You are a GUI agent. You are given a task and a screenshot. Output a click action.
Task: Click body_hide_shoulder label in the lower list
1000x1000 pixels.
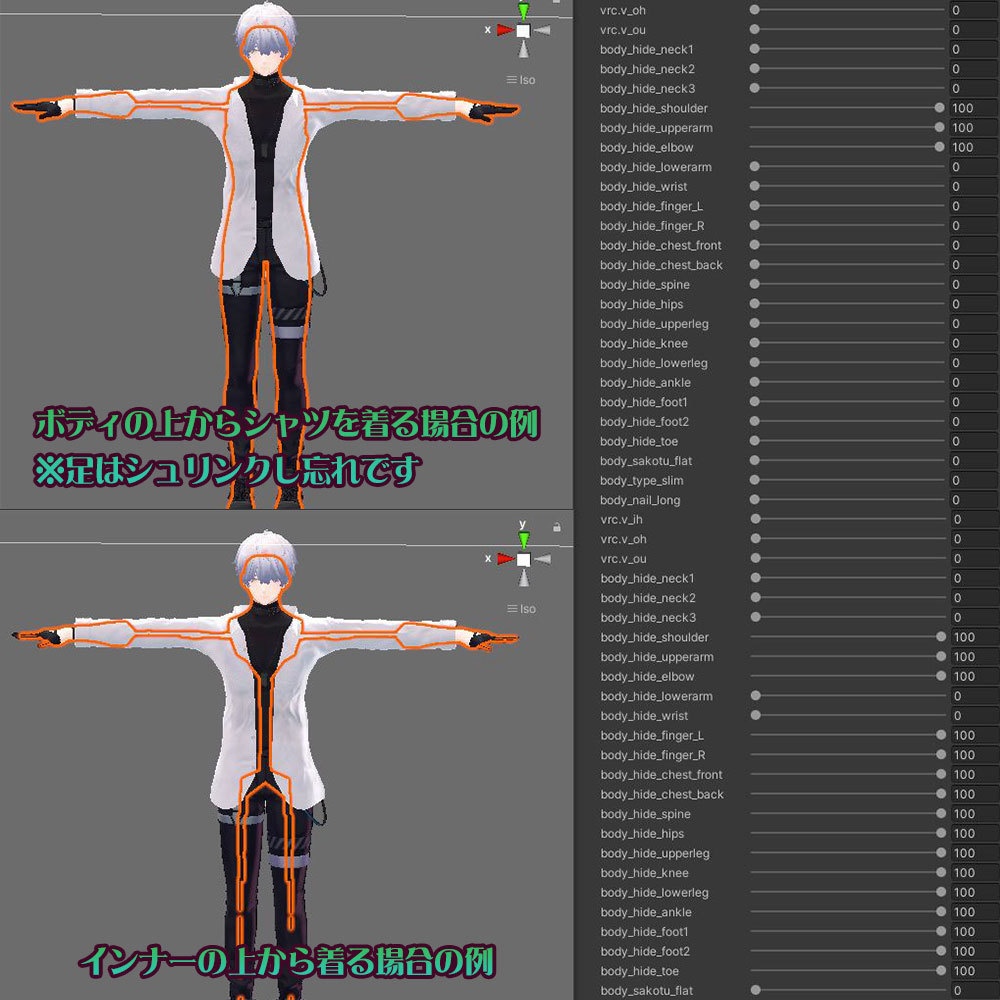[654, 637]
